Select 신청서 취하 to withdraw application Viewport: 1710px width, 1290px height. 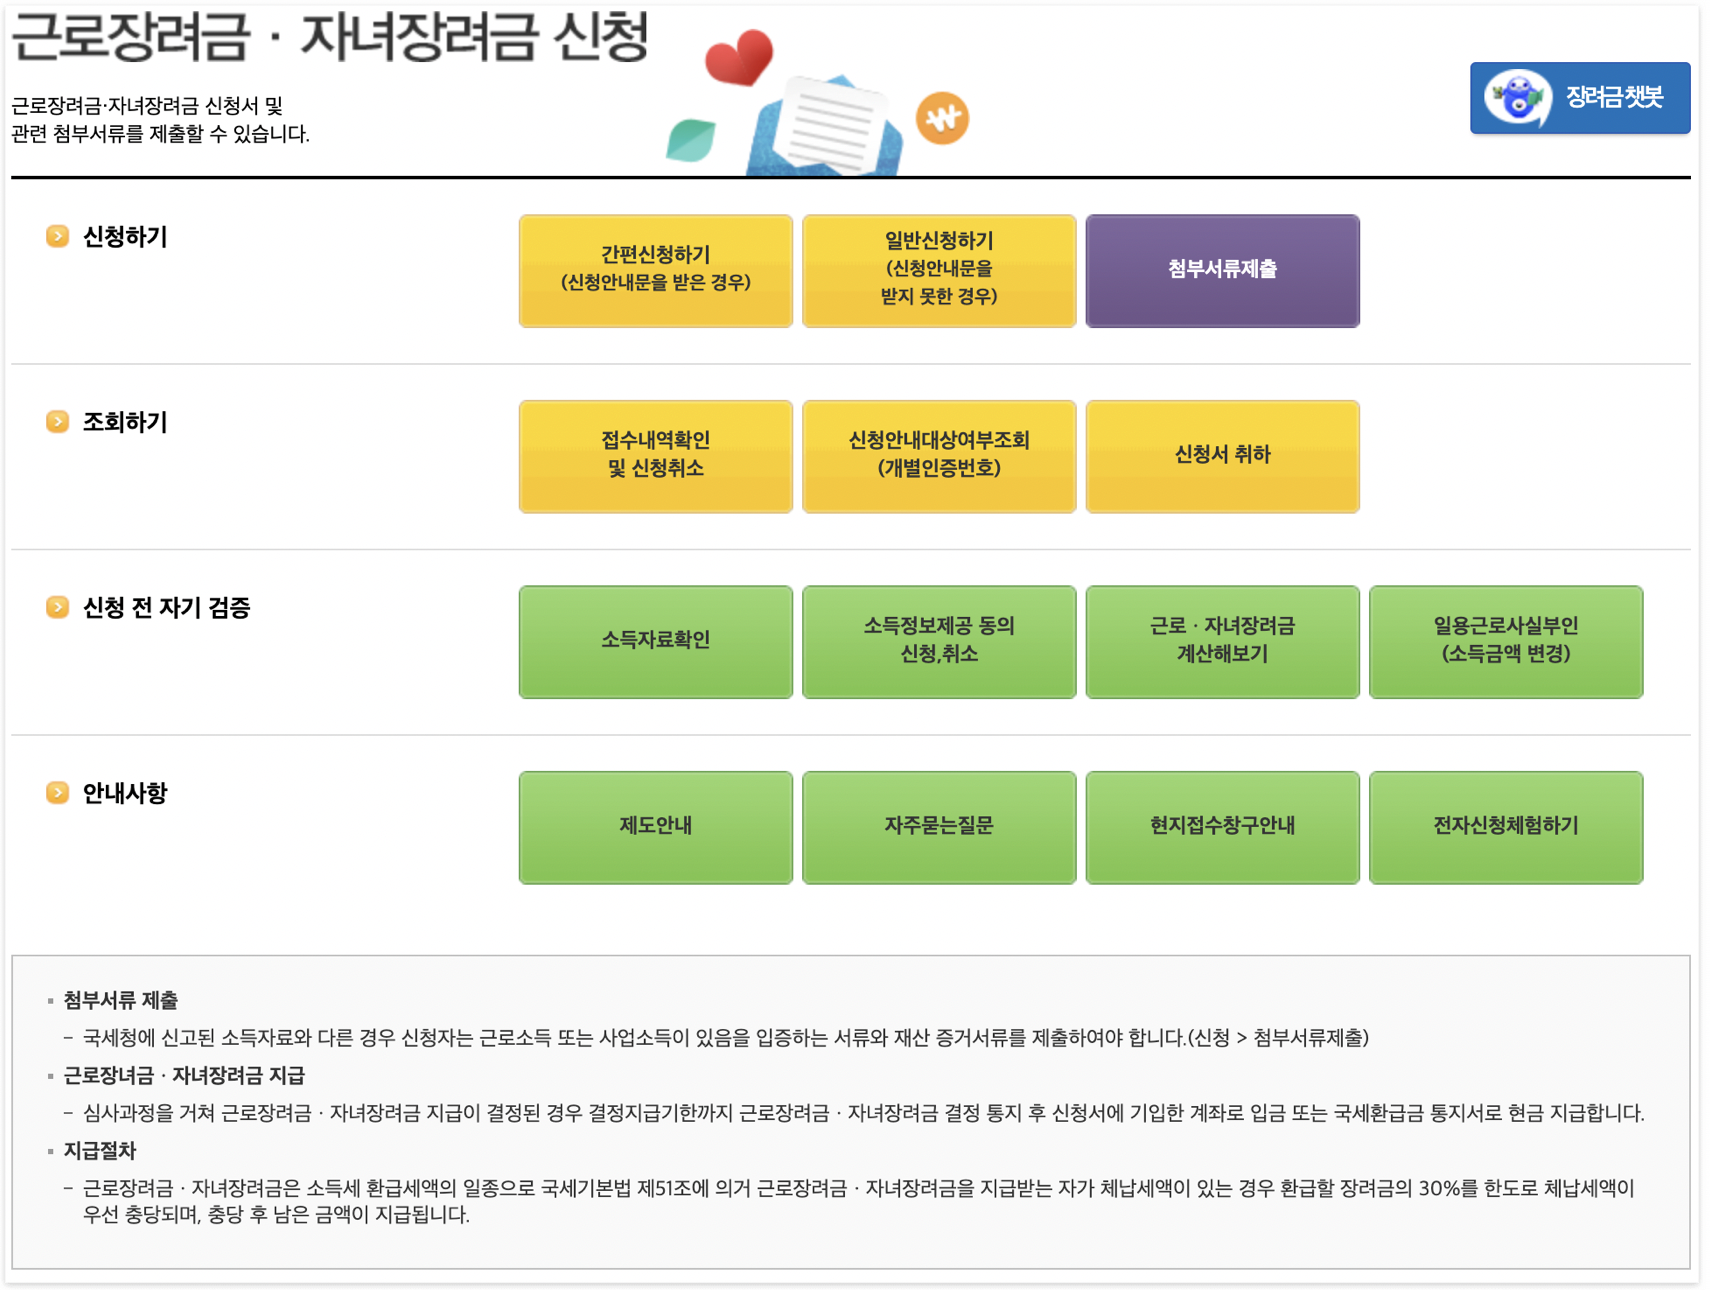pos(1222,456)
